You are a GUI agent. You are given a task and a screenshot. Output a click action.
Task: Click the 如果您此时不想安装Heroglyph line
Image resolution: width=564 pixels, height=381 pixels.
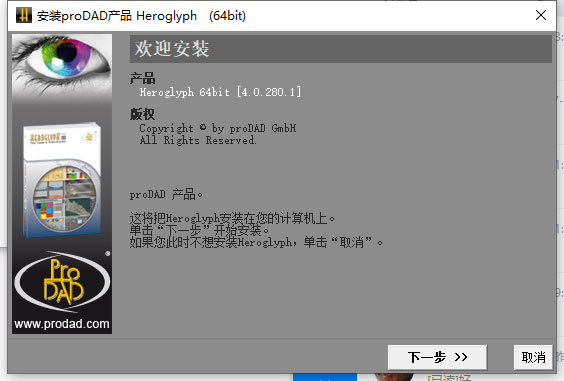click(x=256, y=242)
